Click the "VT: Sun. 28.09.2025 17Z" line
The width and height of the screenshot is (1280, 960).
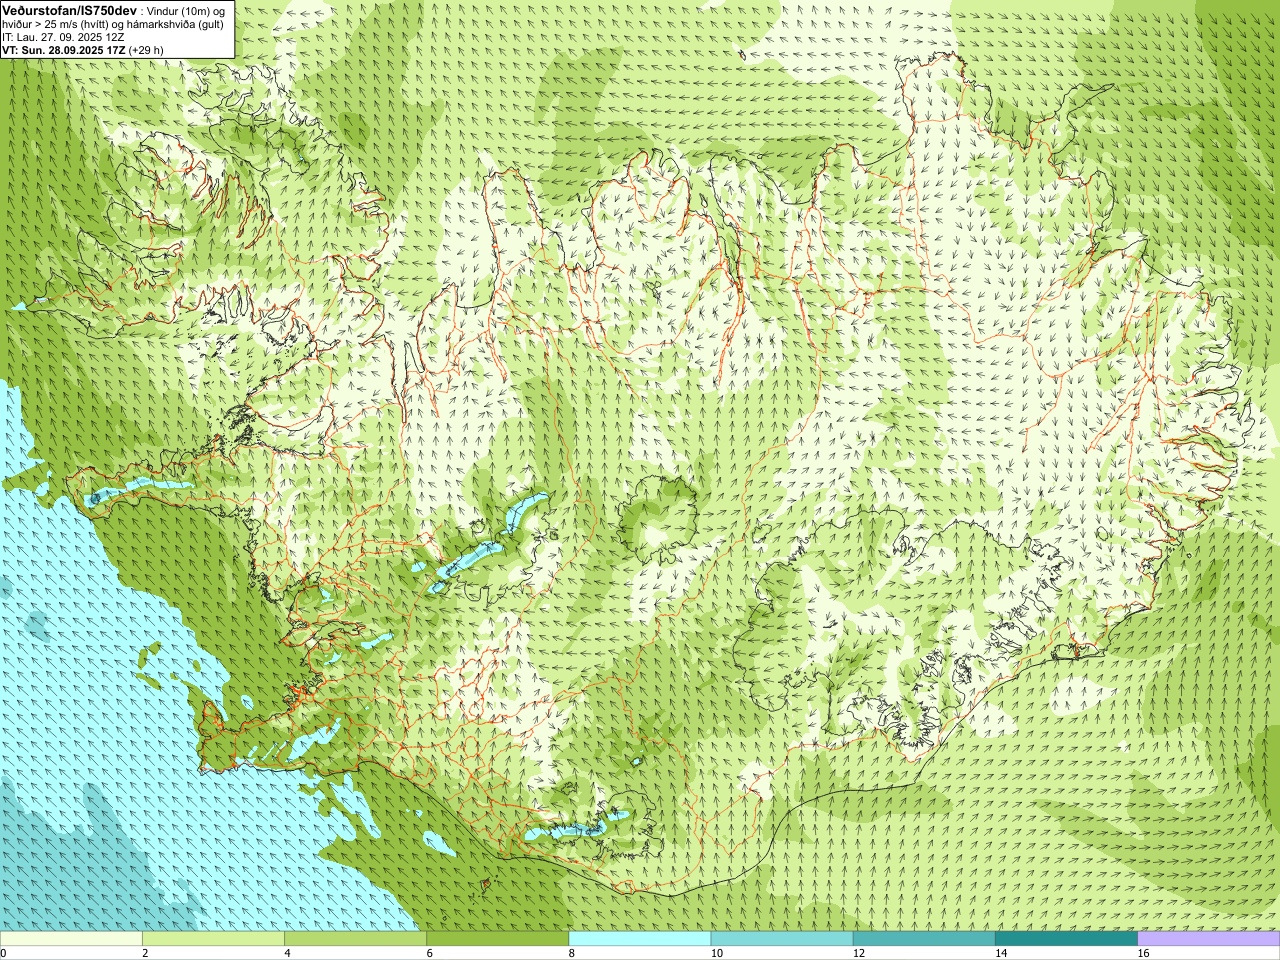(63, 49)
